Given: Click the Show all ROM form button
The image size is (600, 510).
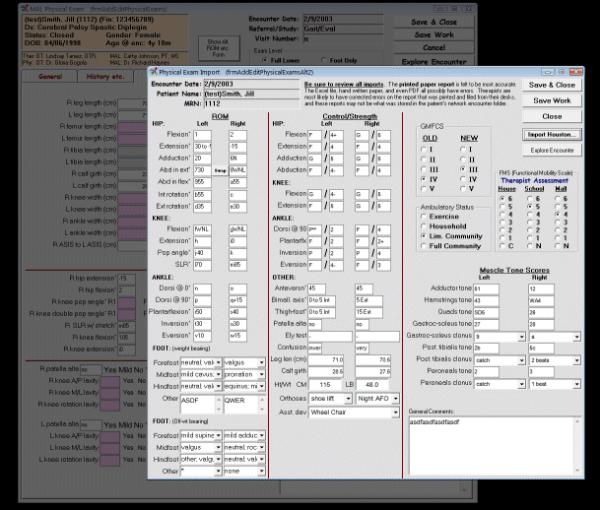Looking at the screenshot, I should (x=218, y=48).
